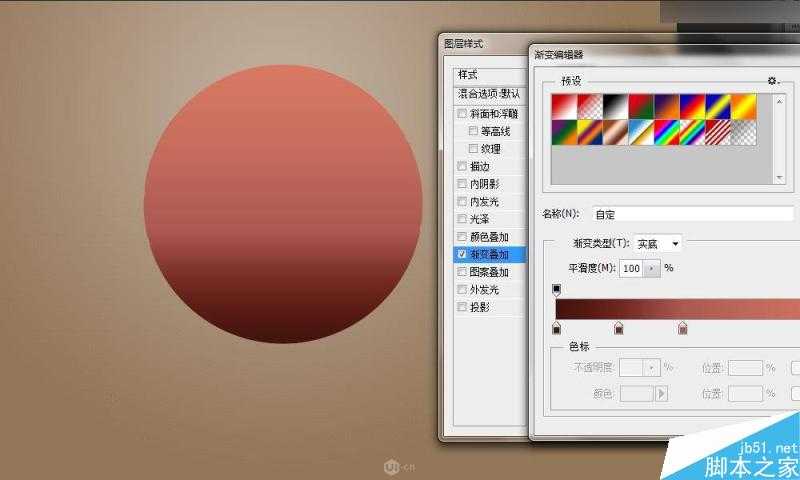The height and width of the screenshot is (480, 800).
Task: Select the black opacity stop above gradient bar
Action: [557, 290]
